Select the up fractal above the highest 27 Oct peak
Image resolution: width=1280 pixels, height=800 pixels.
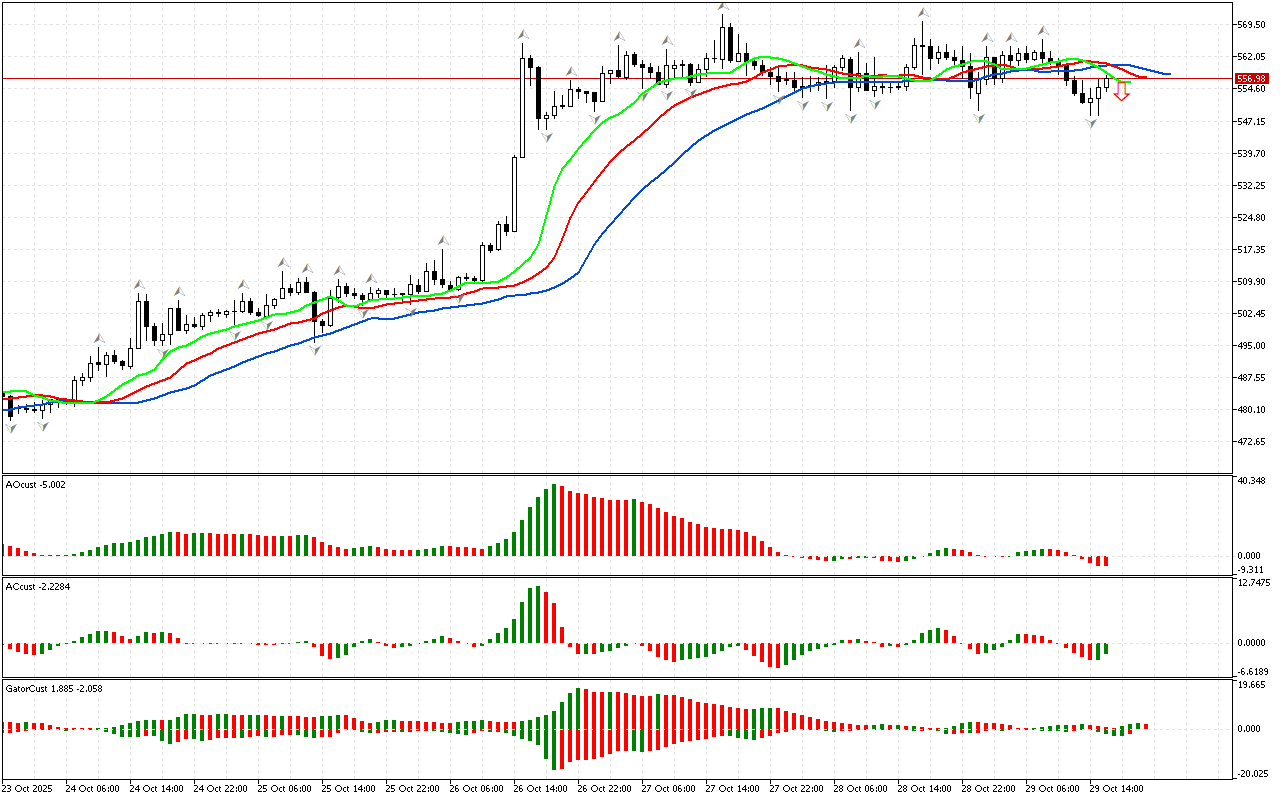click(722, 8)
